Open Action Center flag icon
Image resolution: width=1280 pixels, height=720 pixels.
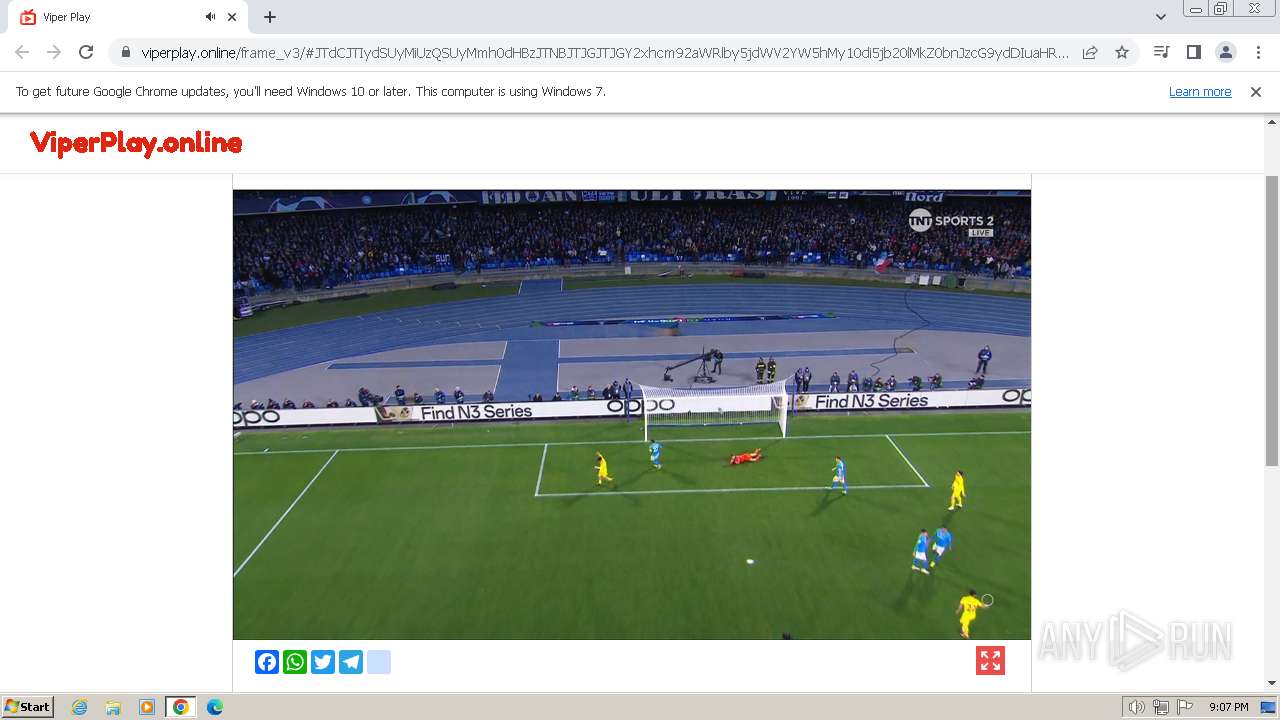1185,707
